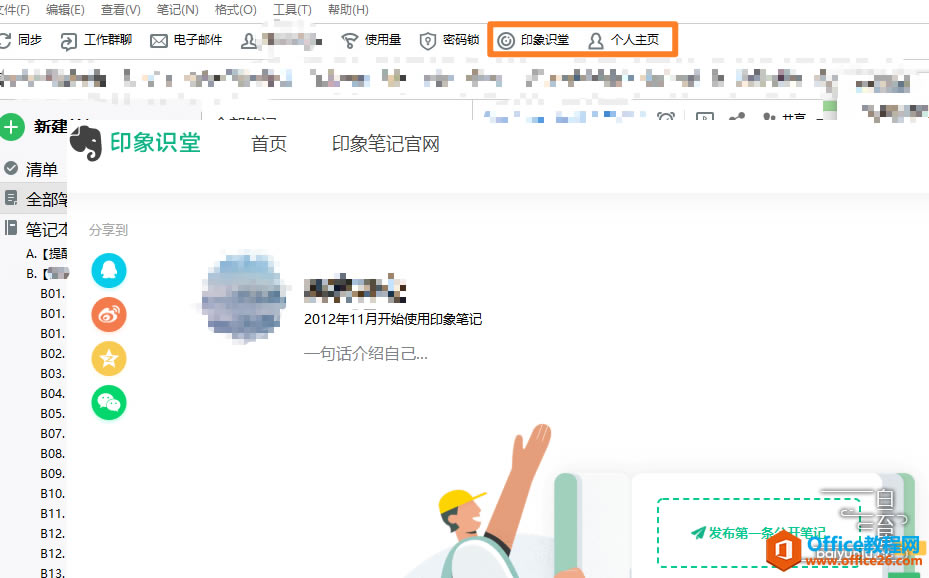Click the blurred account user icon in toolbar
This screenshot has width=929, height=578.
pos(249,41)
